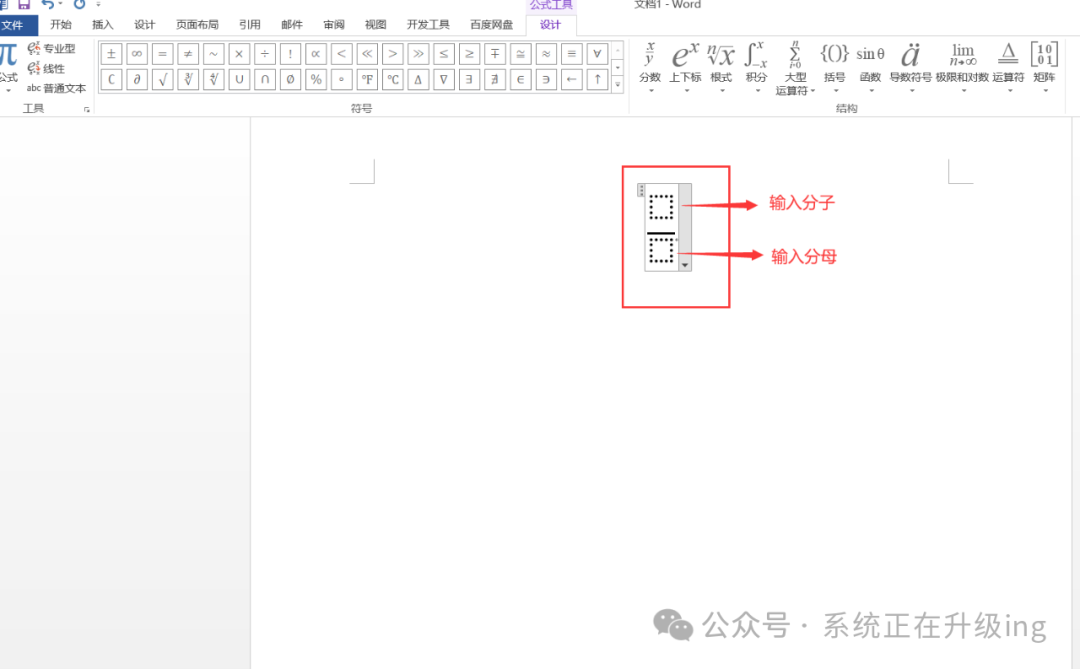Image resolution: width=1080 pixels, height=669 pixels.
Task: Insert the not-equal ≠ symbol
Action: [x=188, y=54]
